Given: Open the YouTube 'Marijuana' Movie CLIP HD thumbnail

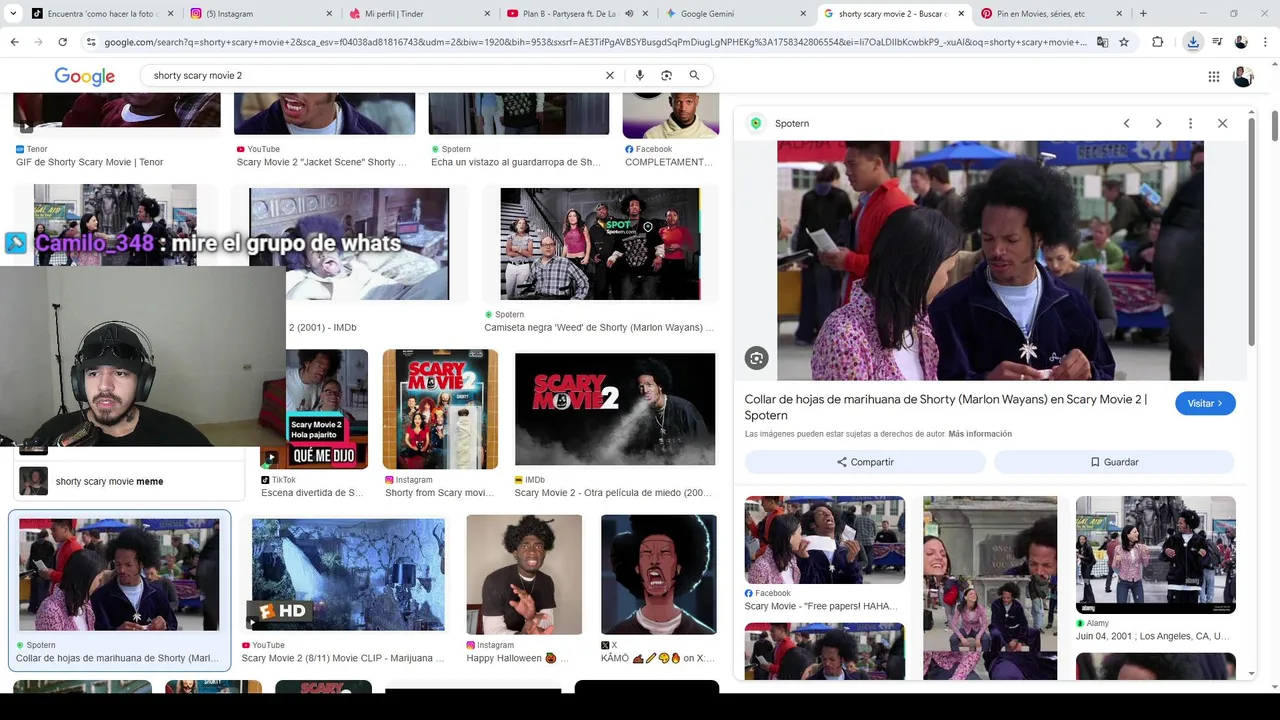Looking at the screenshot, I should (348, 574).
